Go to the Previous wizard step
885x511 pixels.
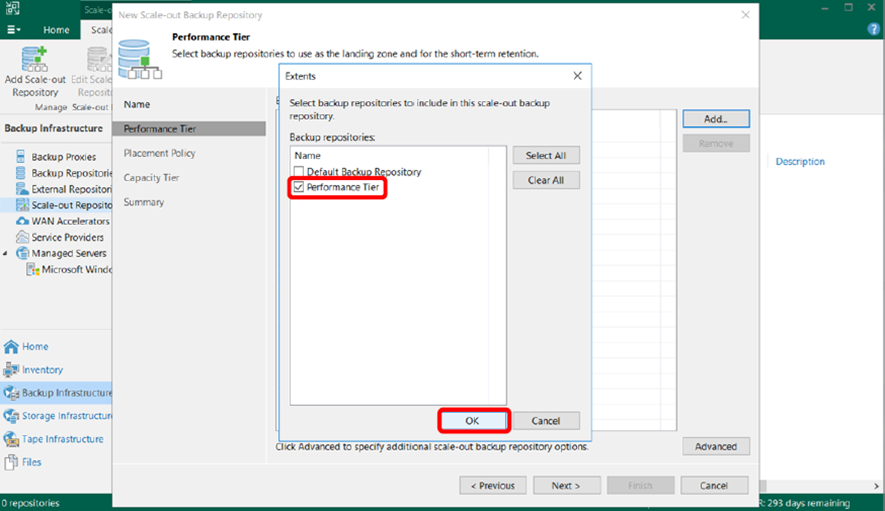click(493, 486)
